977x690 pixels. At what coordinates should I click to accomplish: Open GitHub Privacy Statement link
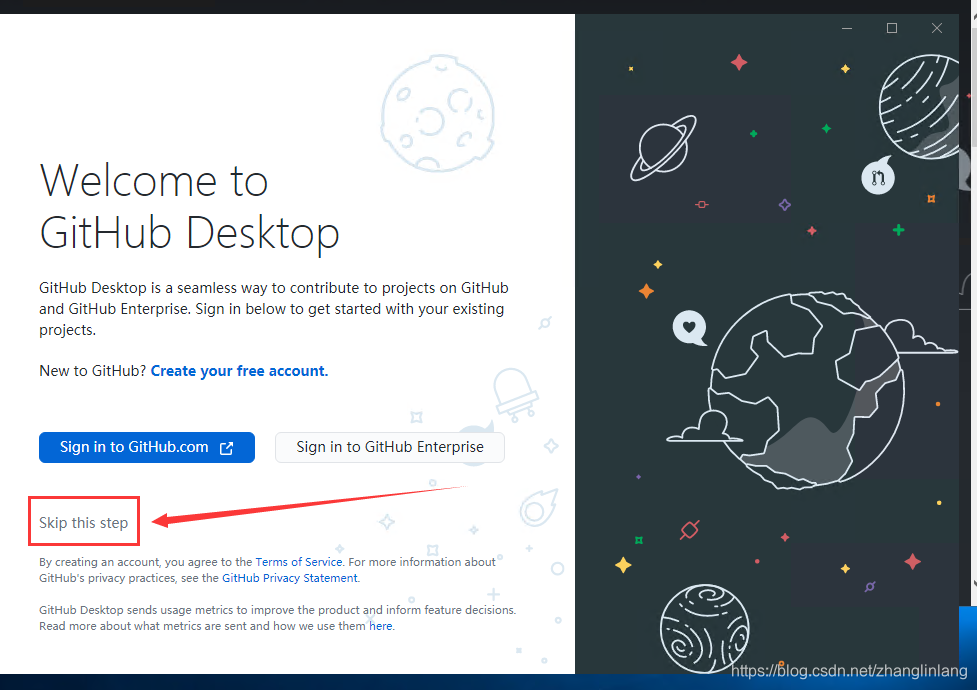coord(290,578)
